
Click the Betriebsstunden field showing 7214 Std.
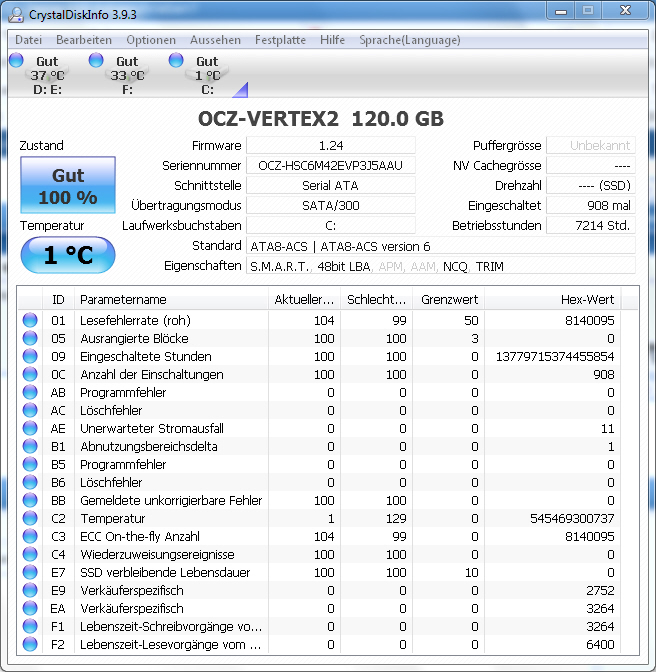(591, 225)
